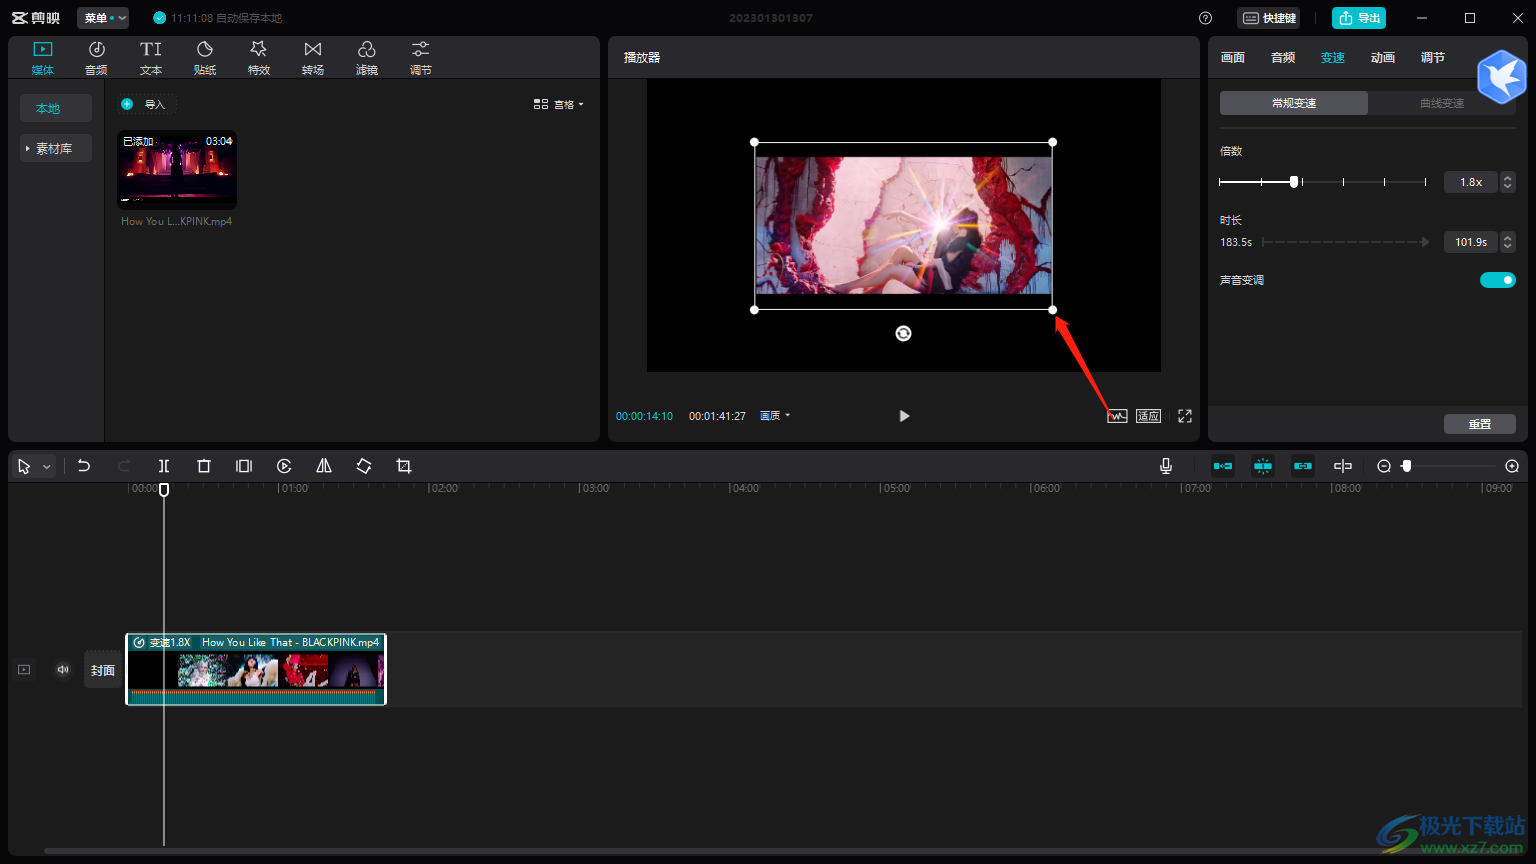Toggle main track magnet

point(1223,466)
